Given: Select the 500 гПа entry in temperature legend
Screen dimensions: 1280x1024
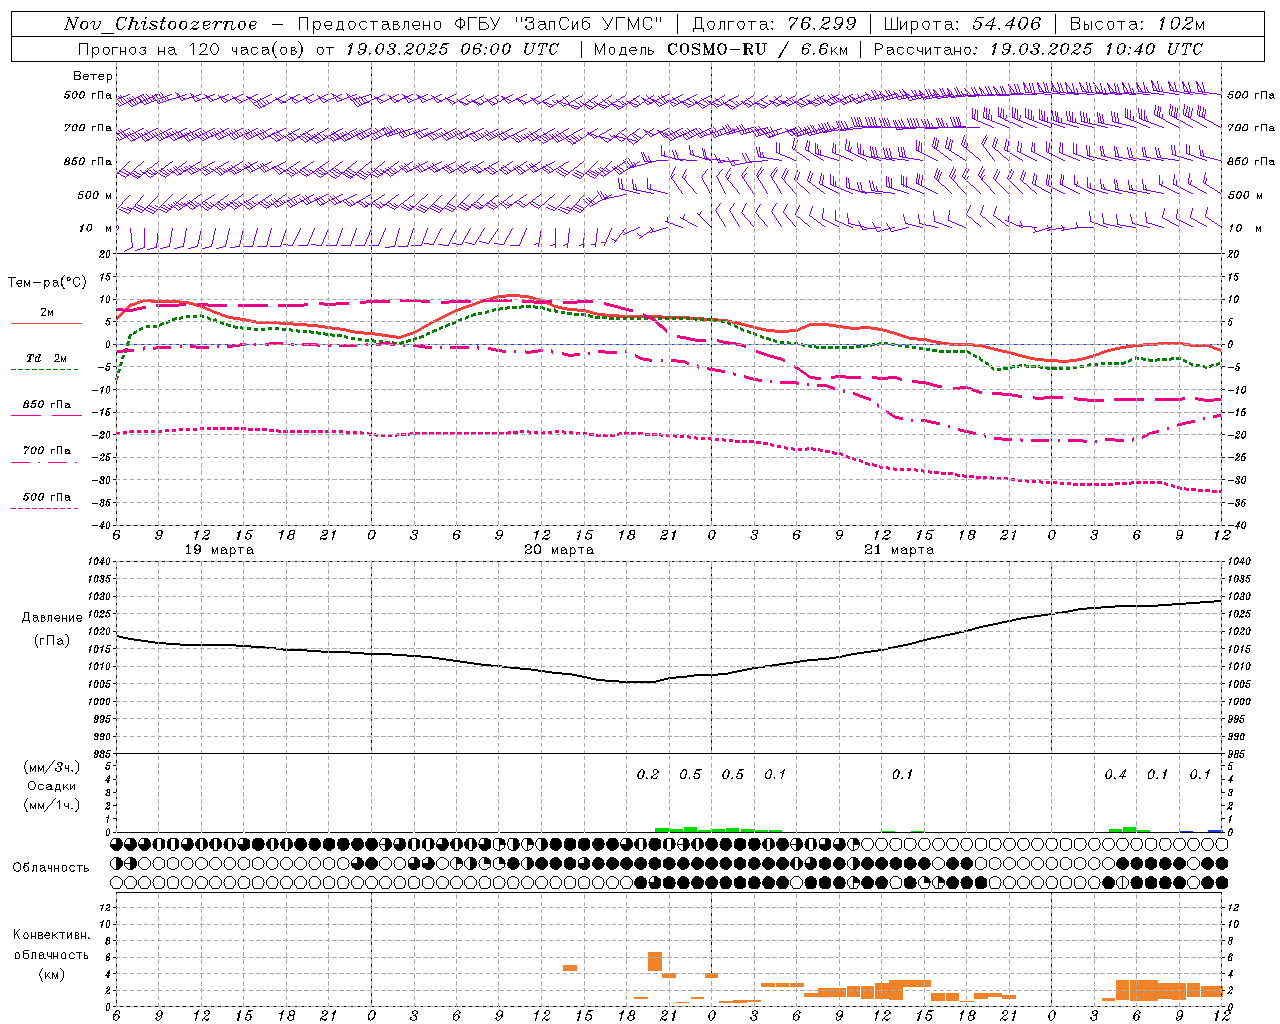Looking at the screenshot, I should [47, 497].
